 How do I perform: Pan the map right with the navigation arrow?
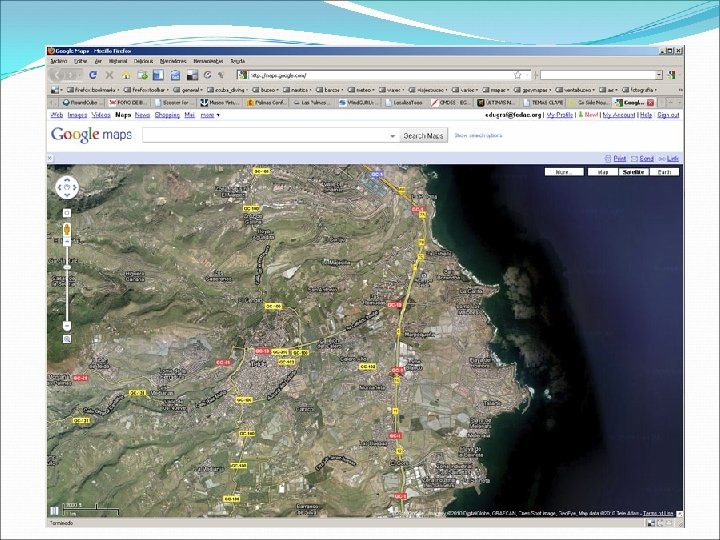click(x=75, y=187)
